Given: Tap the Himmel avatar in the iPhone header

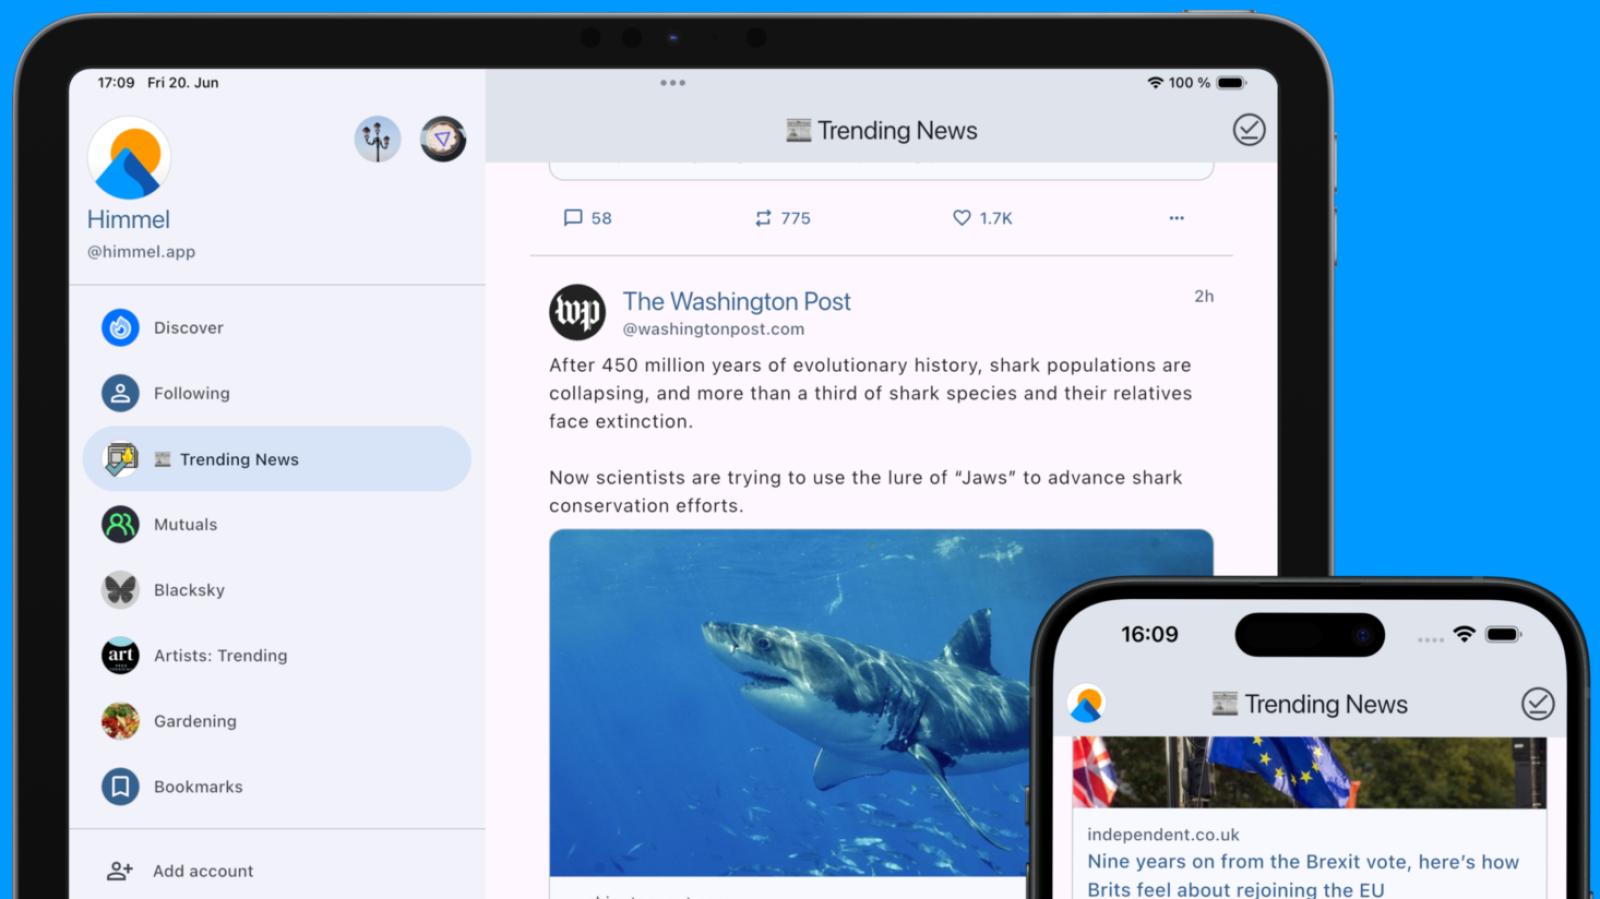Looking at the screenshot, I should coord(1086,704).
